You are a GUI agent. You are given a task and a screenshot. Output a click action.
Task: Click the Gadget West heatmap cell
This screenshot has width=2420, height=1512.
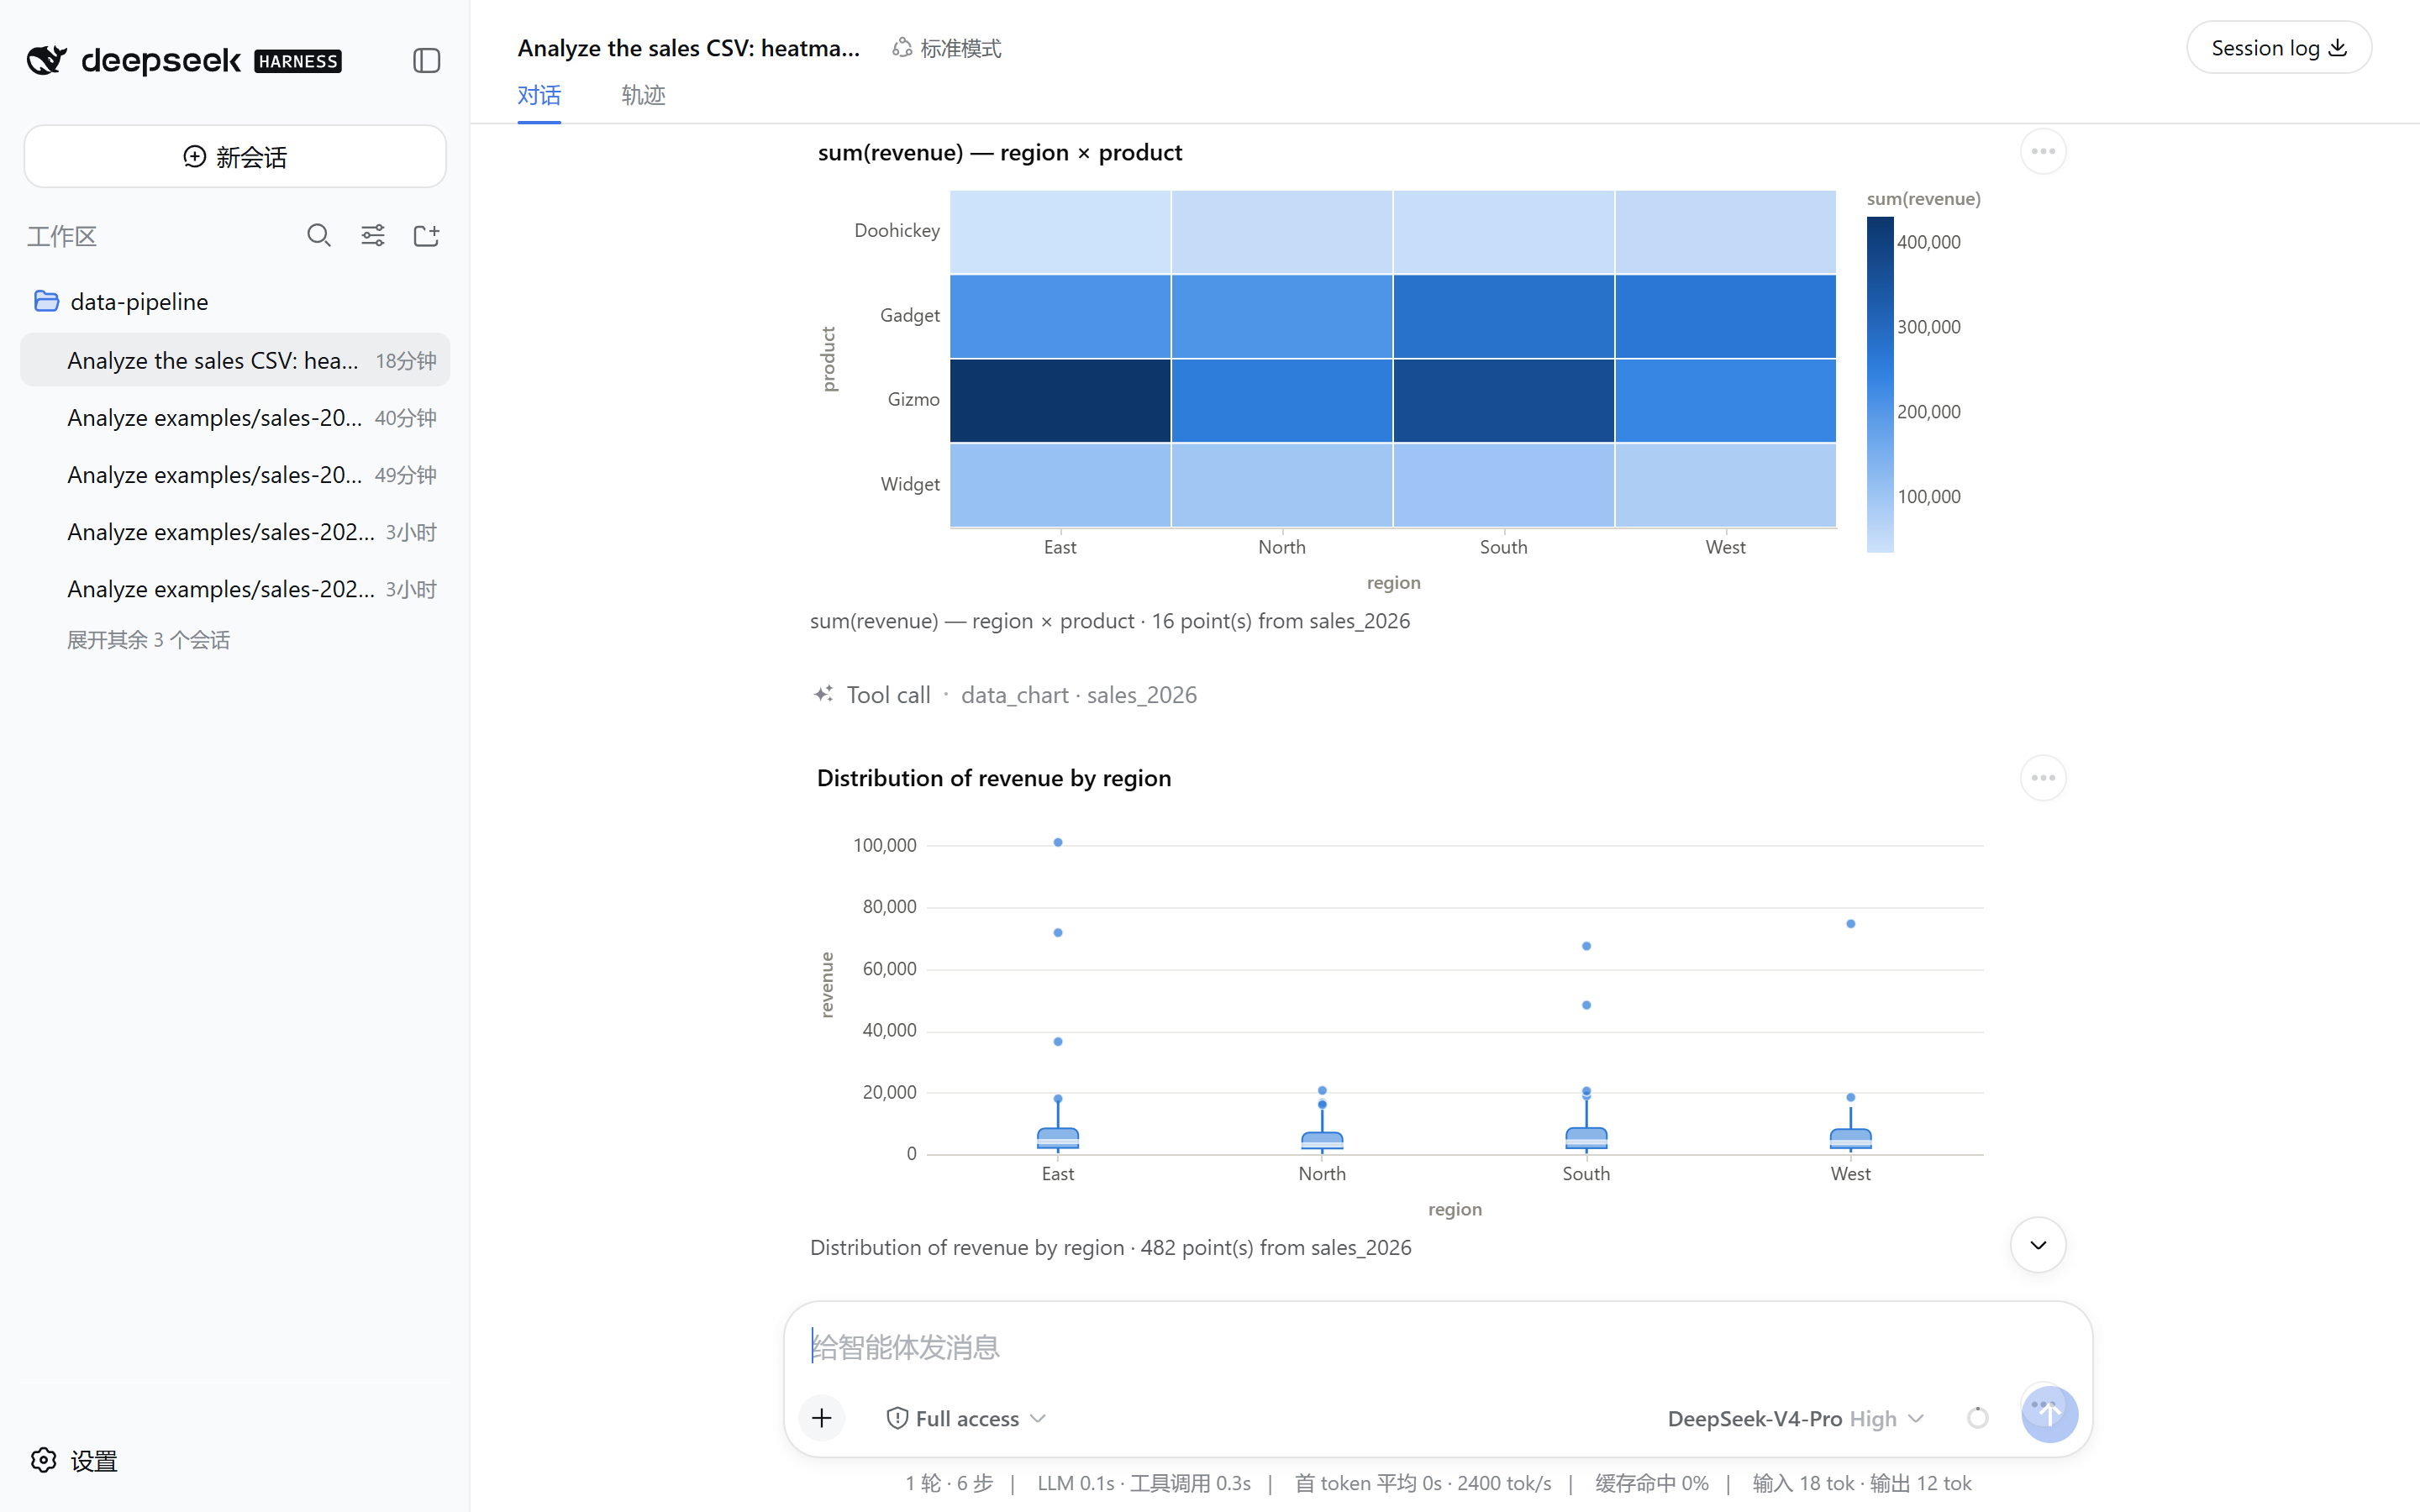[1725, 316]
